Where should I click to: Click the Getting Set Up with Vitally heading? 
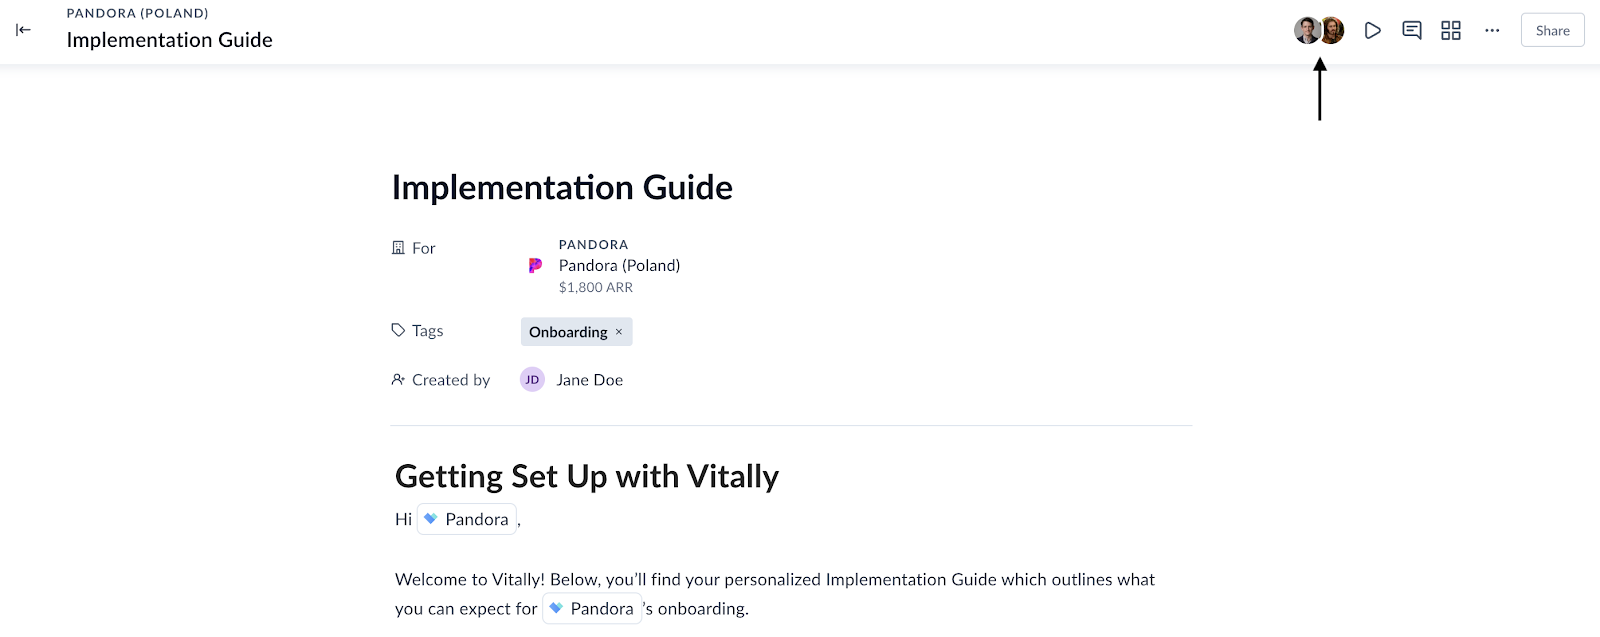click(587, 476)
